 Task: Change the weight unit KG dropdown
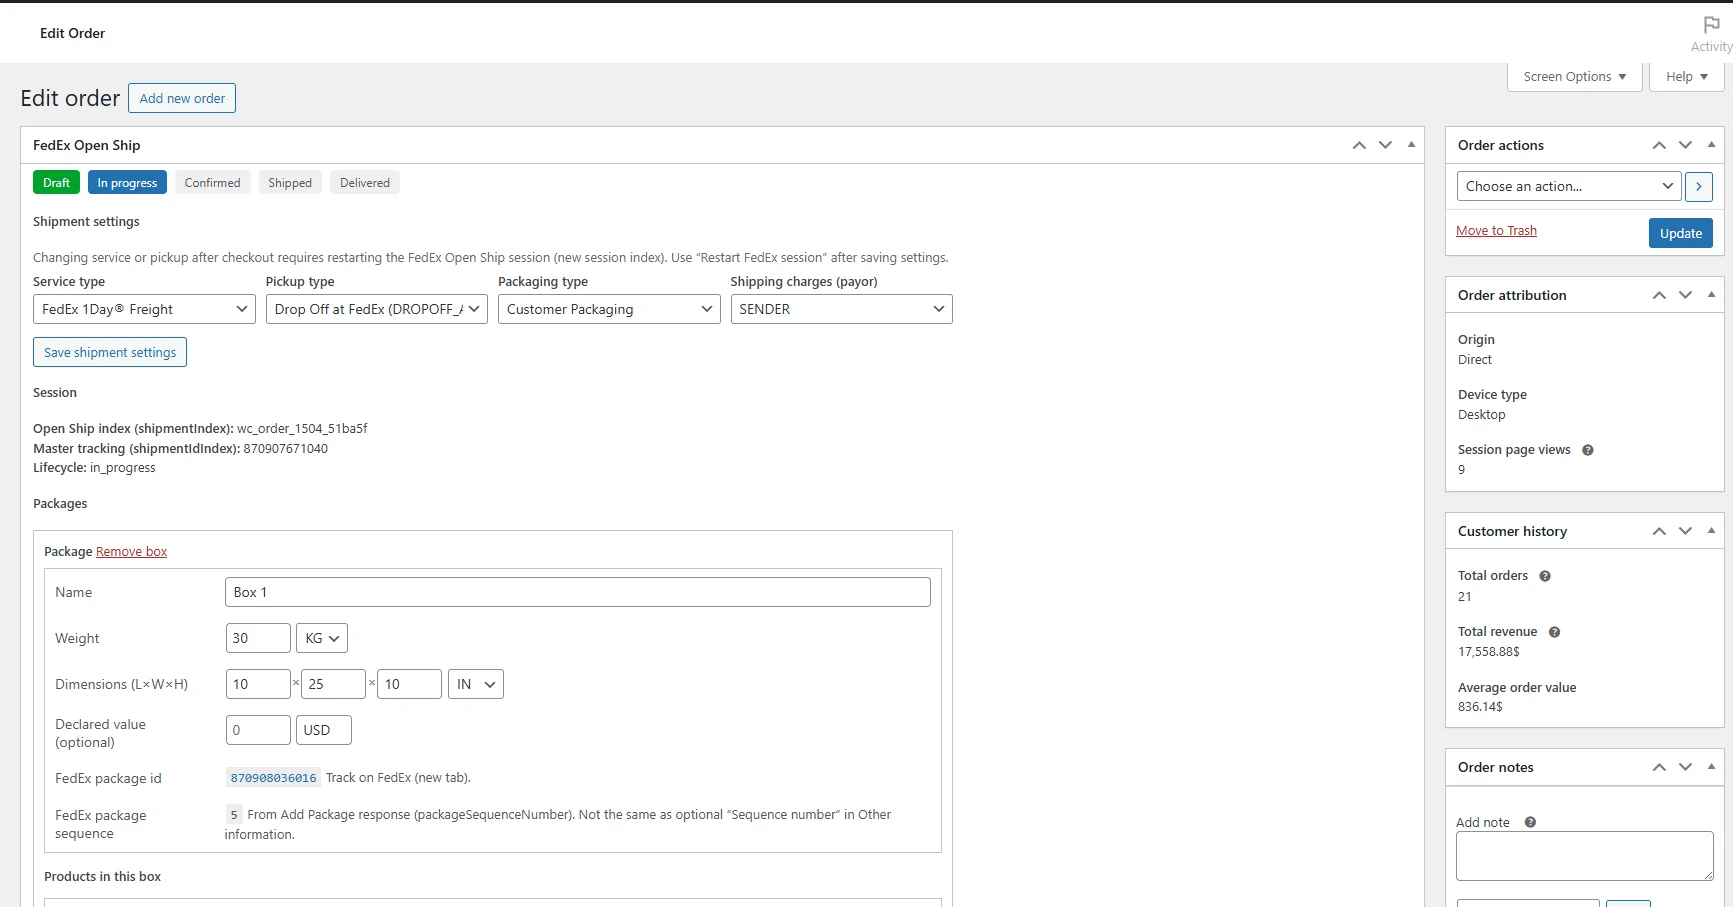click(322, 638)
